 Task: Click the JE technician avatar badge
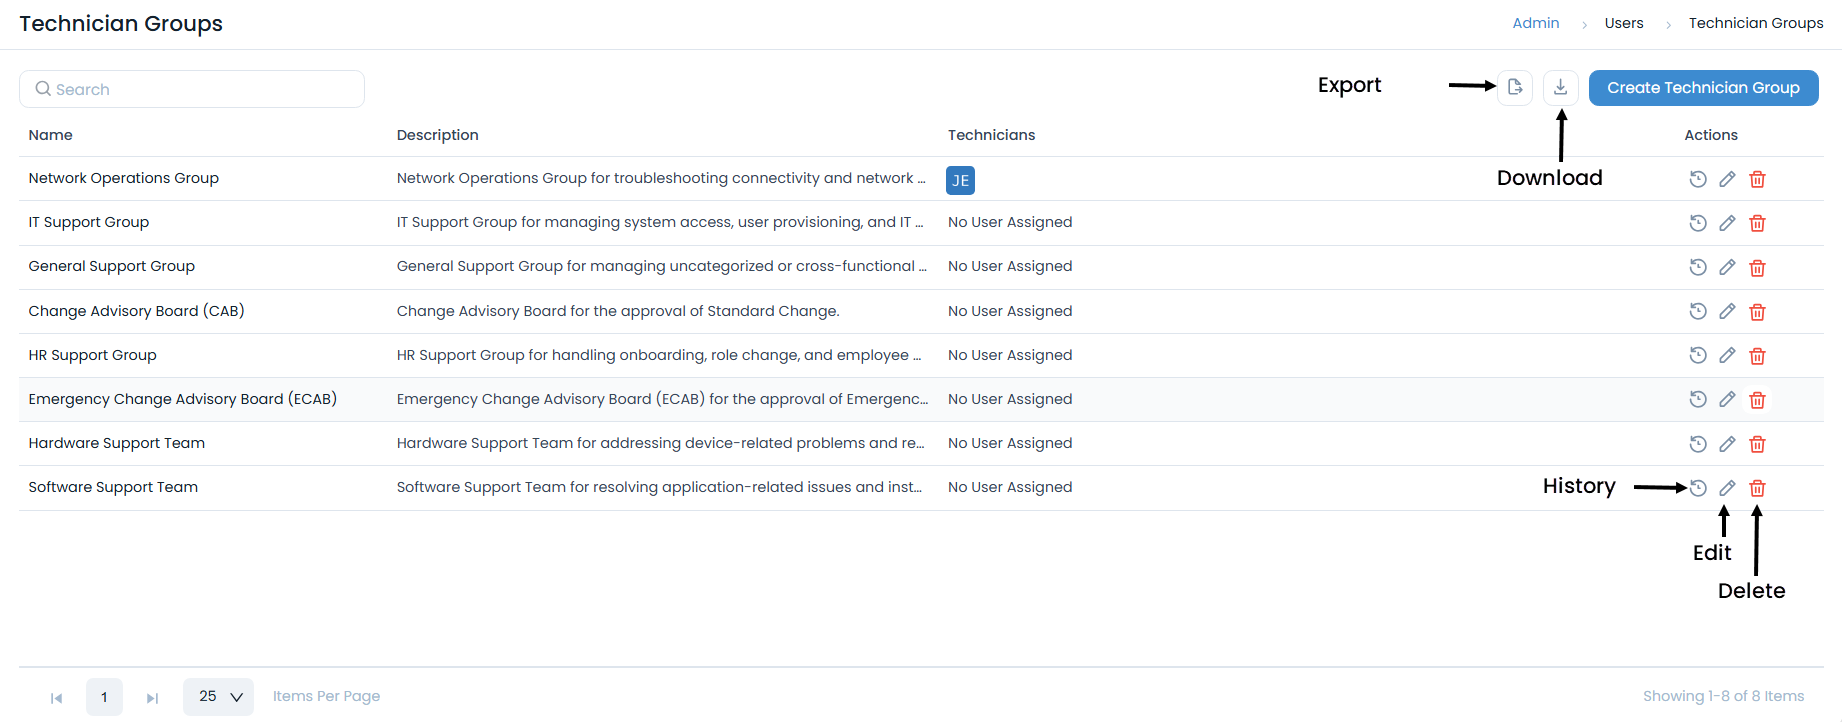pos(960,181)
